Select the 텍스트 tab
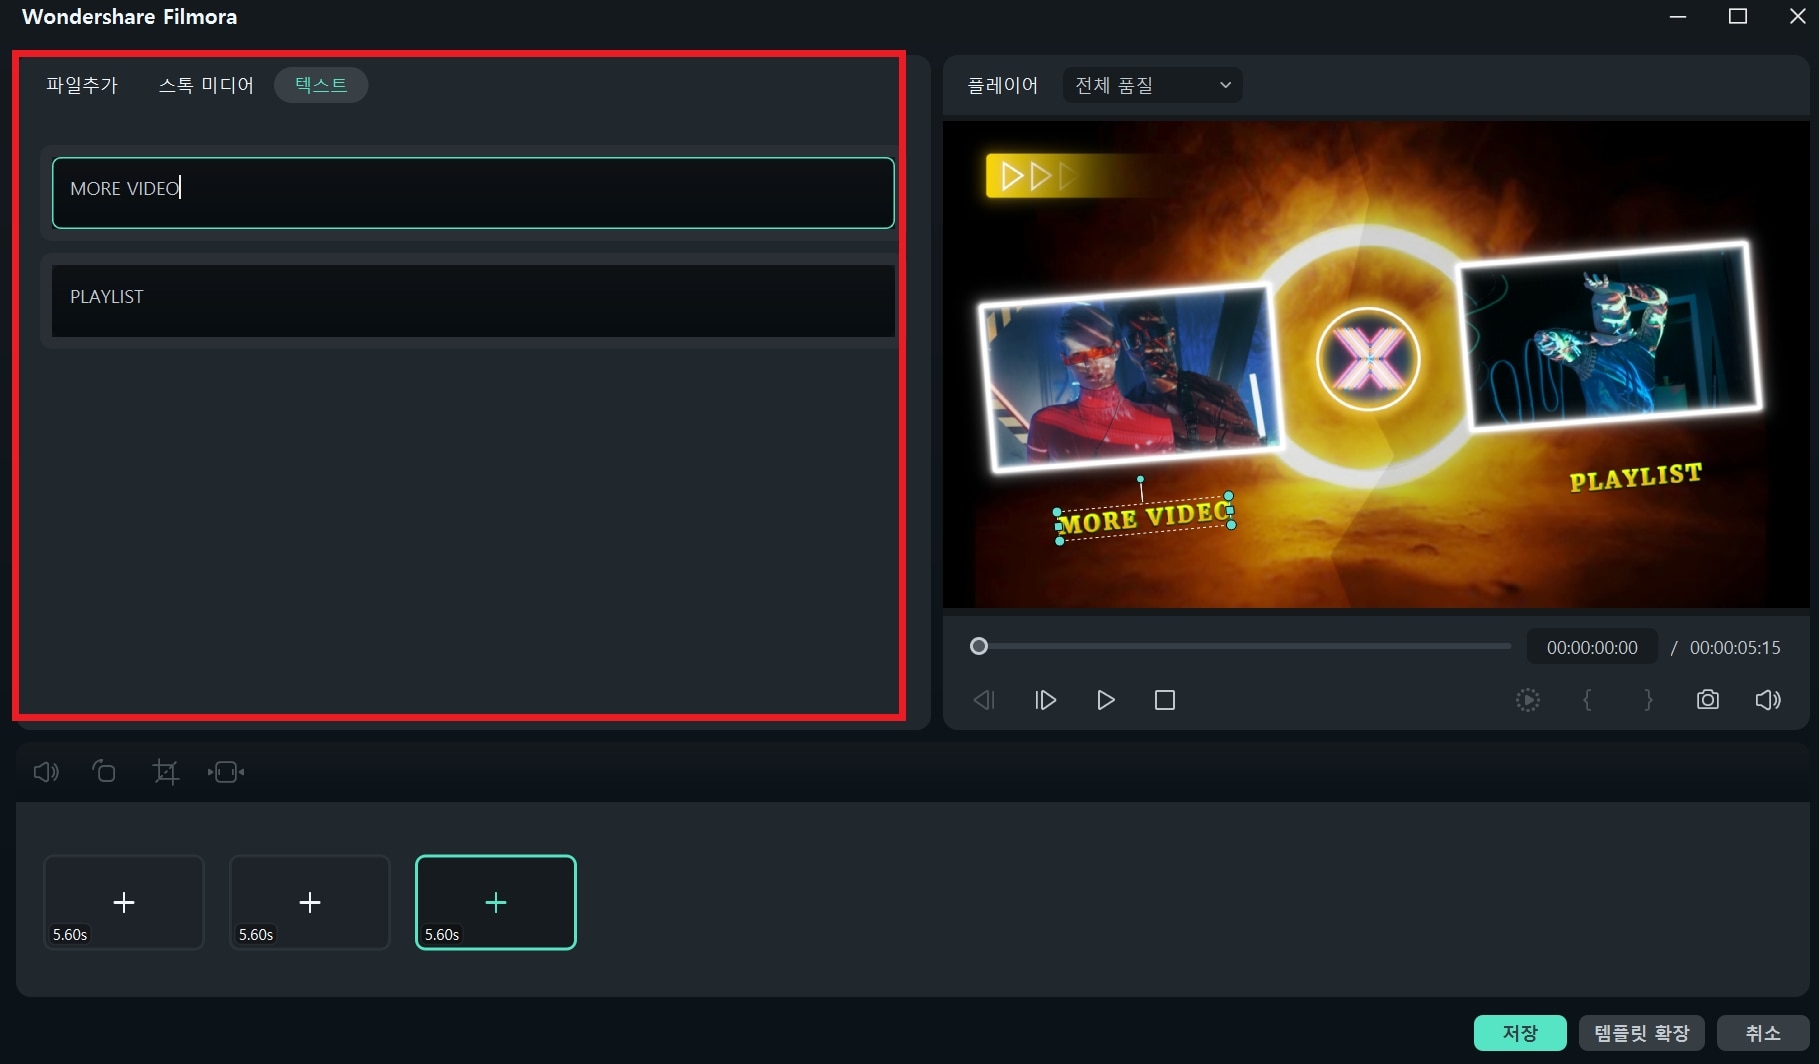1819x1064 pixels. (321, 85)
